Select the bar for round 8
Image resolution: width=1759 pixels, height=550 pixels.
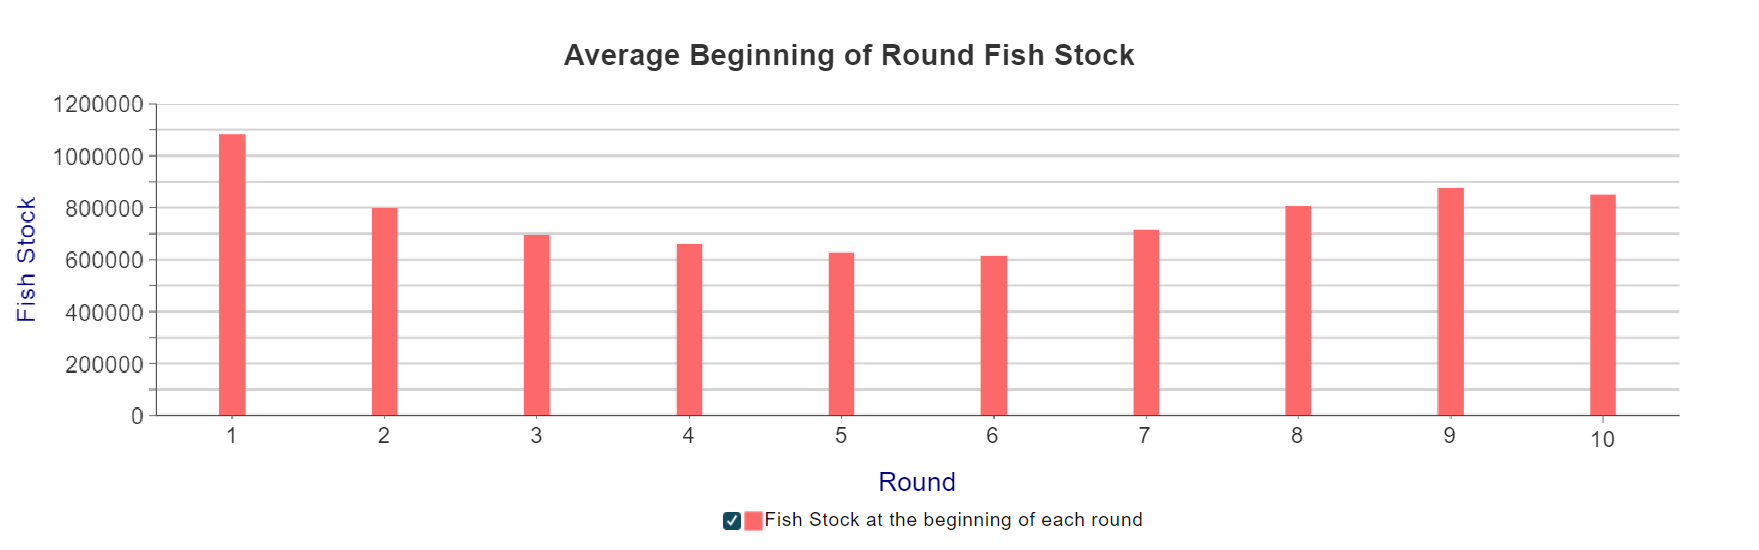pyautogui.click(x=1298, y=310)
